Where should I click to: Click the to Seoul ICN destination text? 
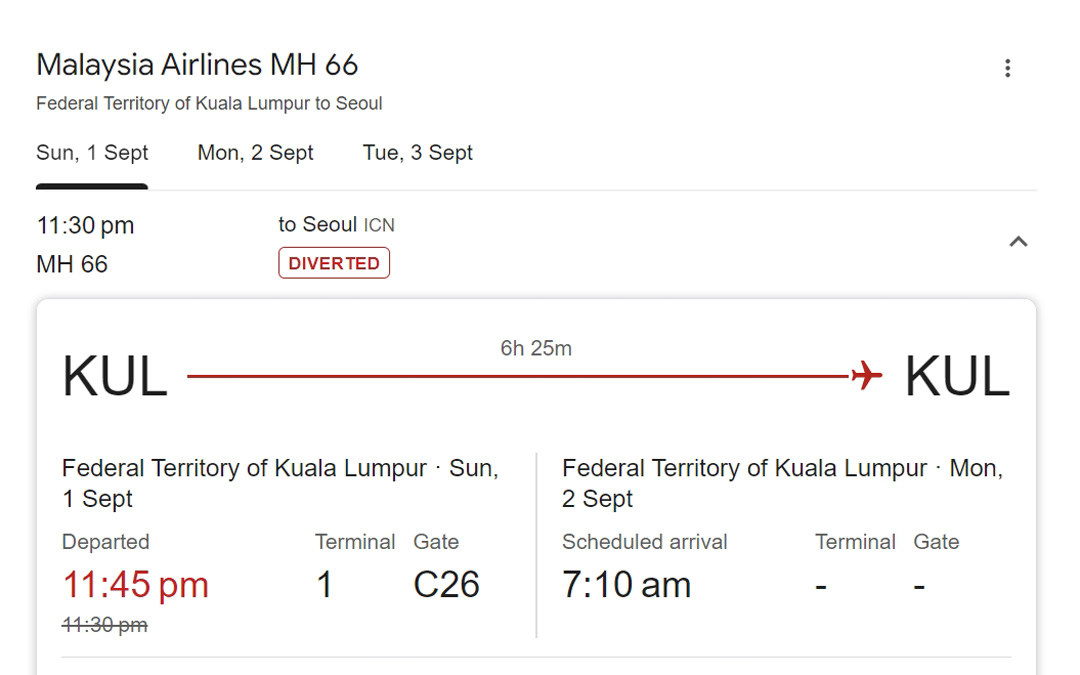tap(336, 225)
